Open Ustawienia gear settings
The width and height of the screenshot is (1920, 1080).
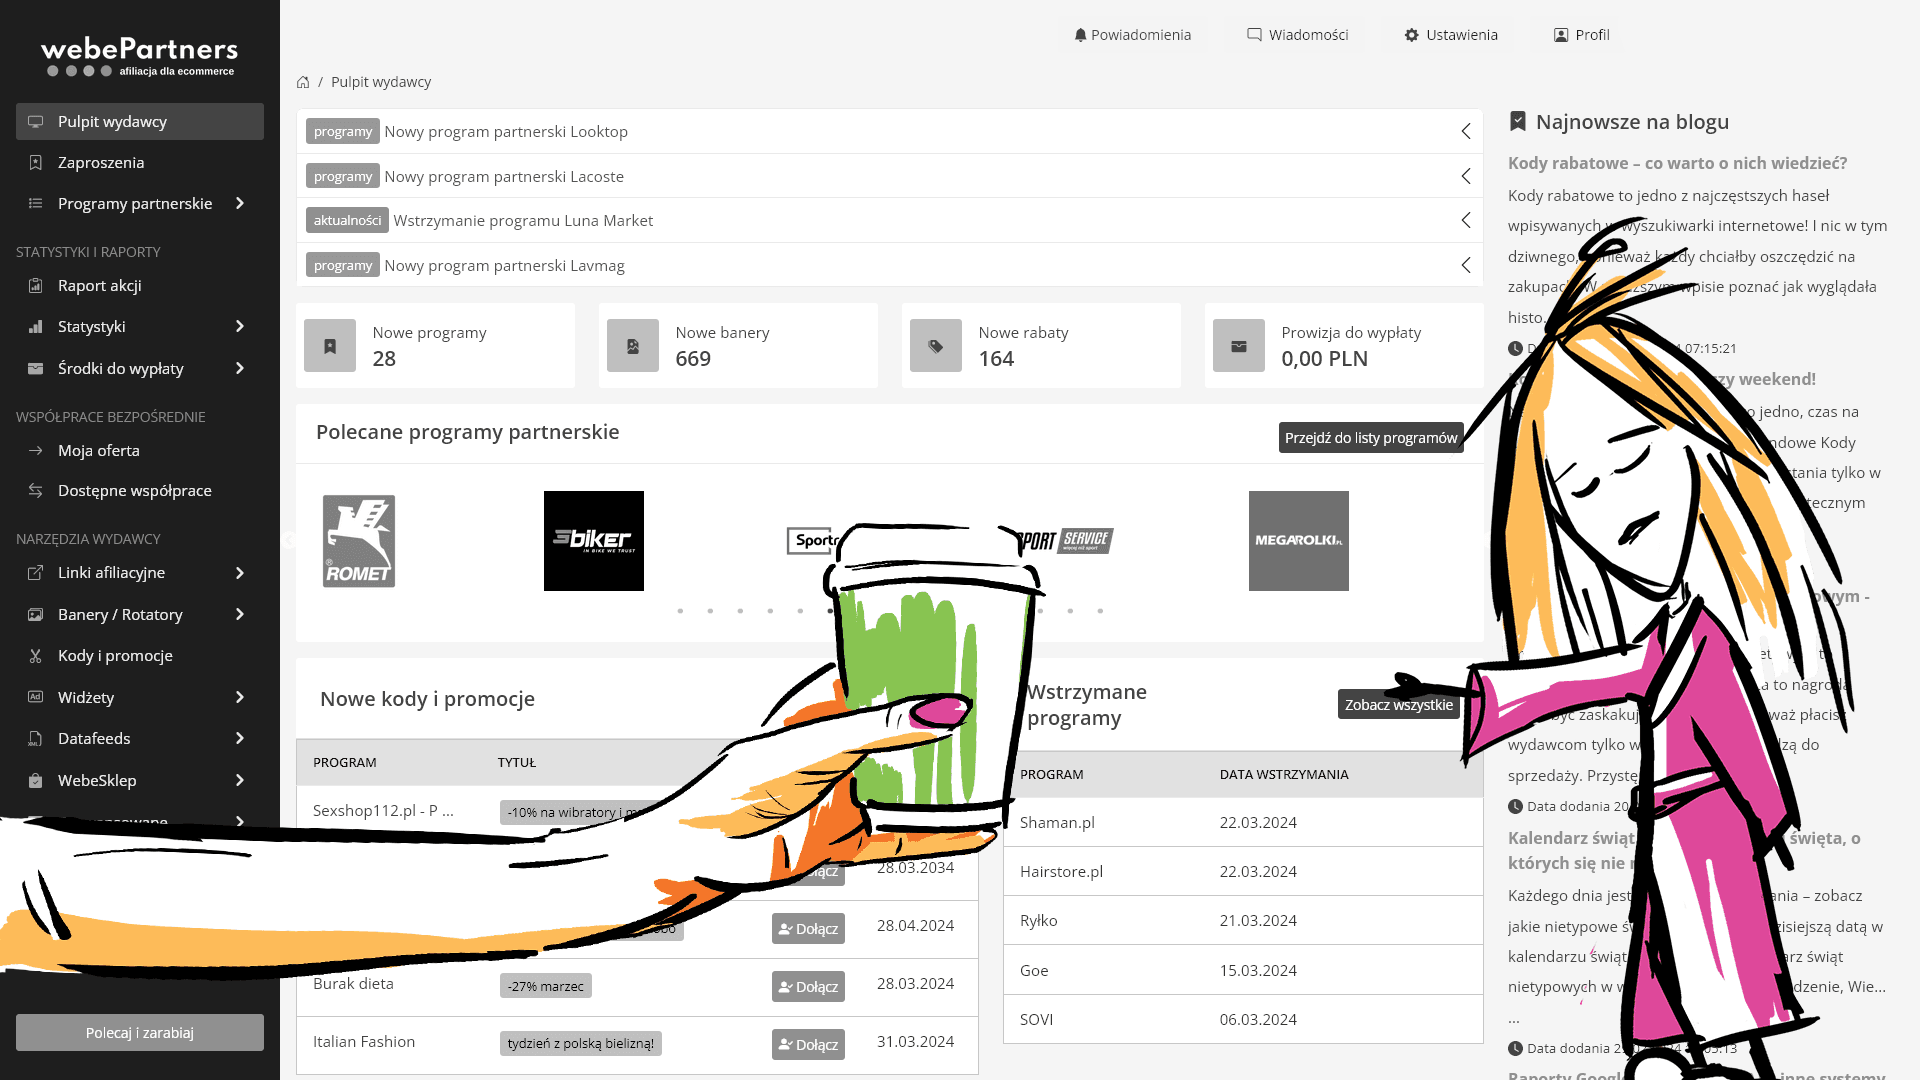point(1450,35)
